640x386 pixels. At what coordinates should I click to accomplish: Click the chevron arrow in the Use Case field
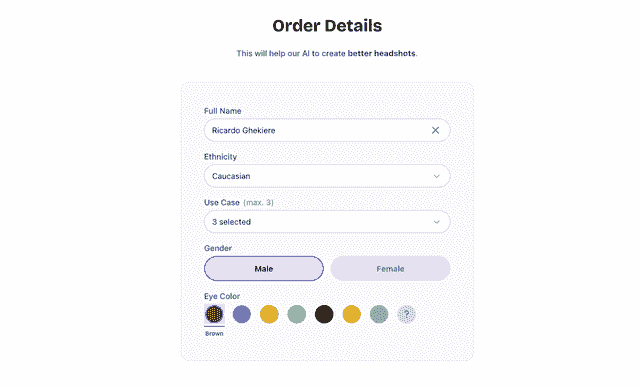[x=436, y=222]
